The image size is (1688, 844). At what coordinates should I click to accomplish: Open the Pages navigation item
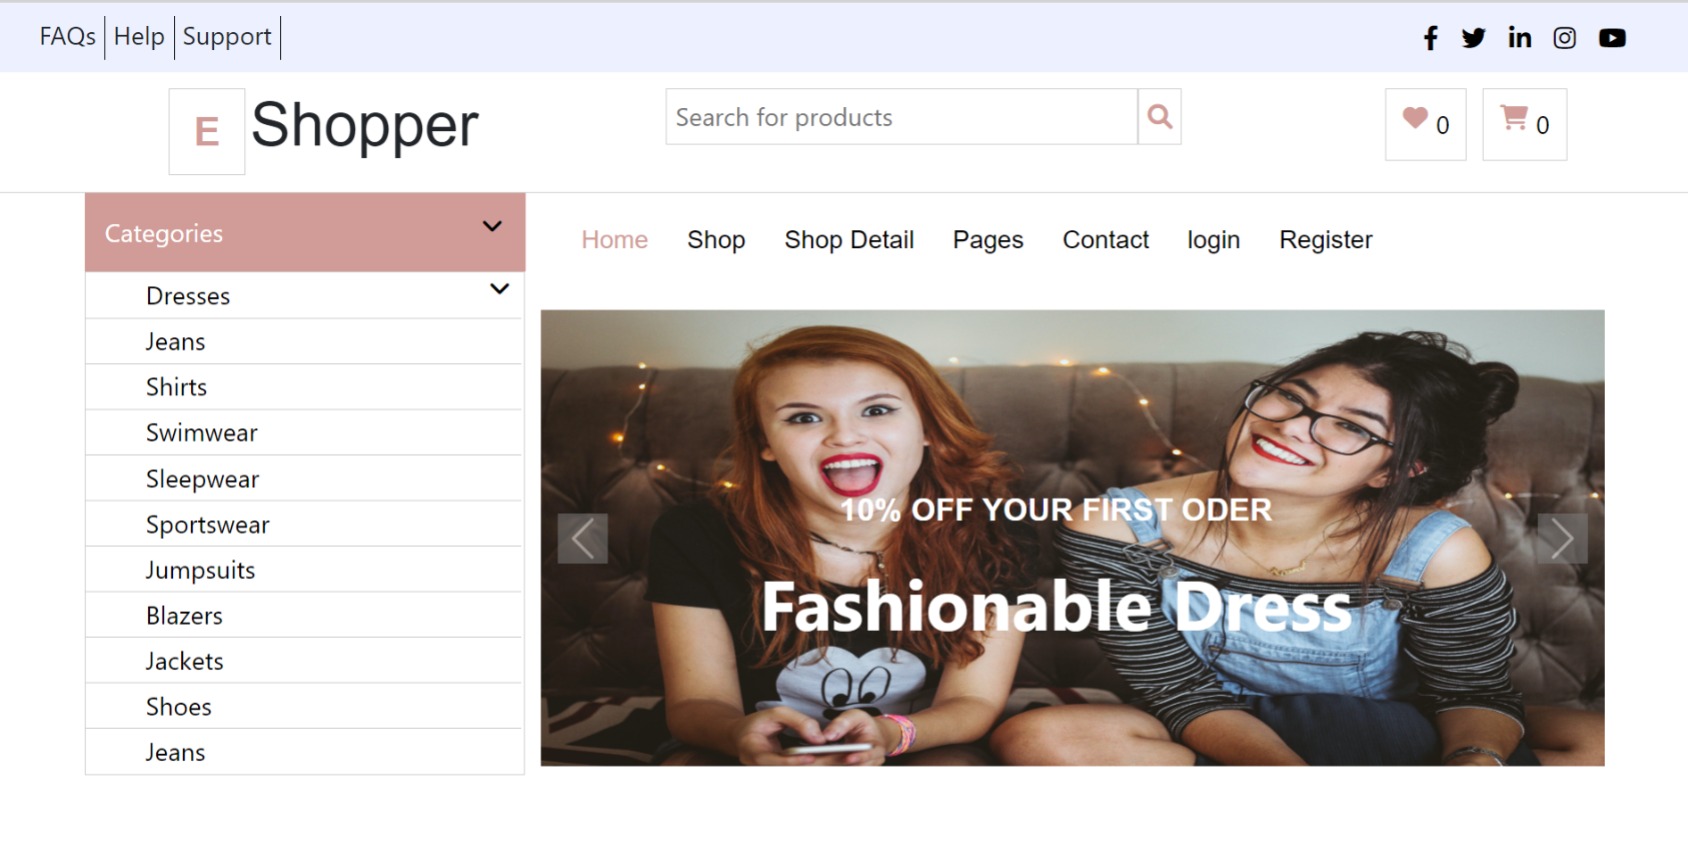988,240
